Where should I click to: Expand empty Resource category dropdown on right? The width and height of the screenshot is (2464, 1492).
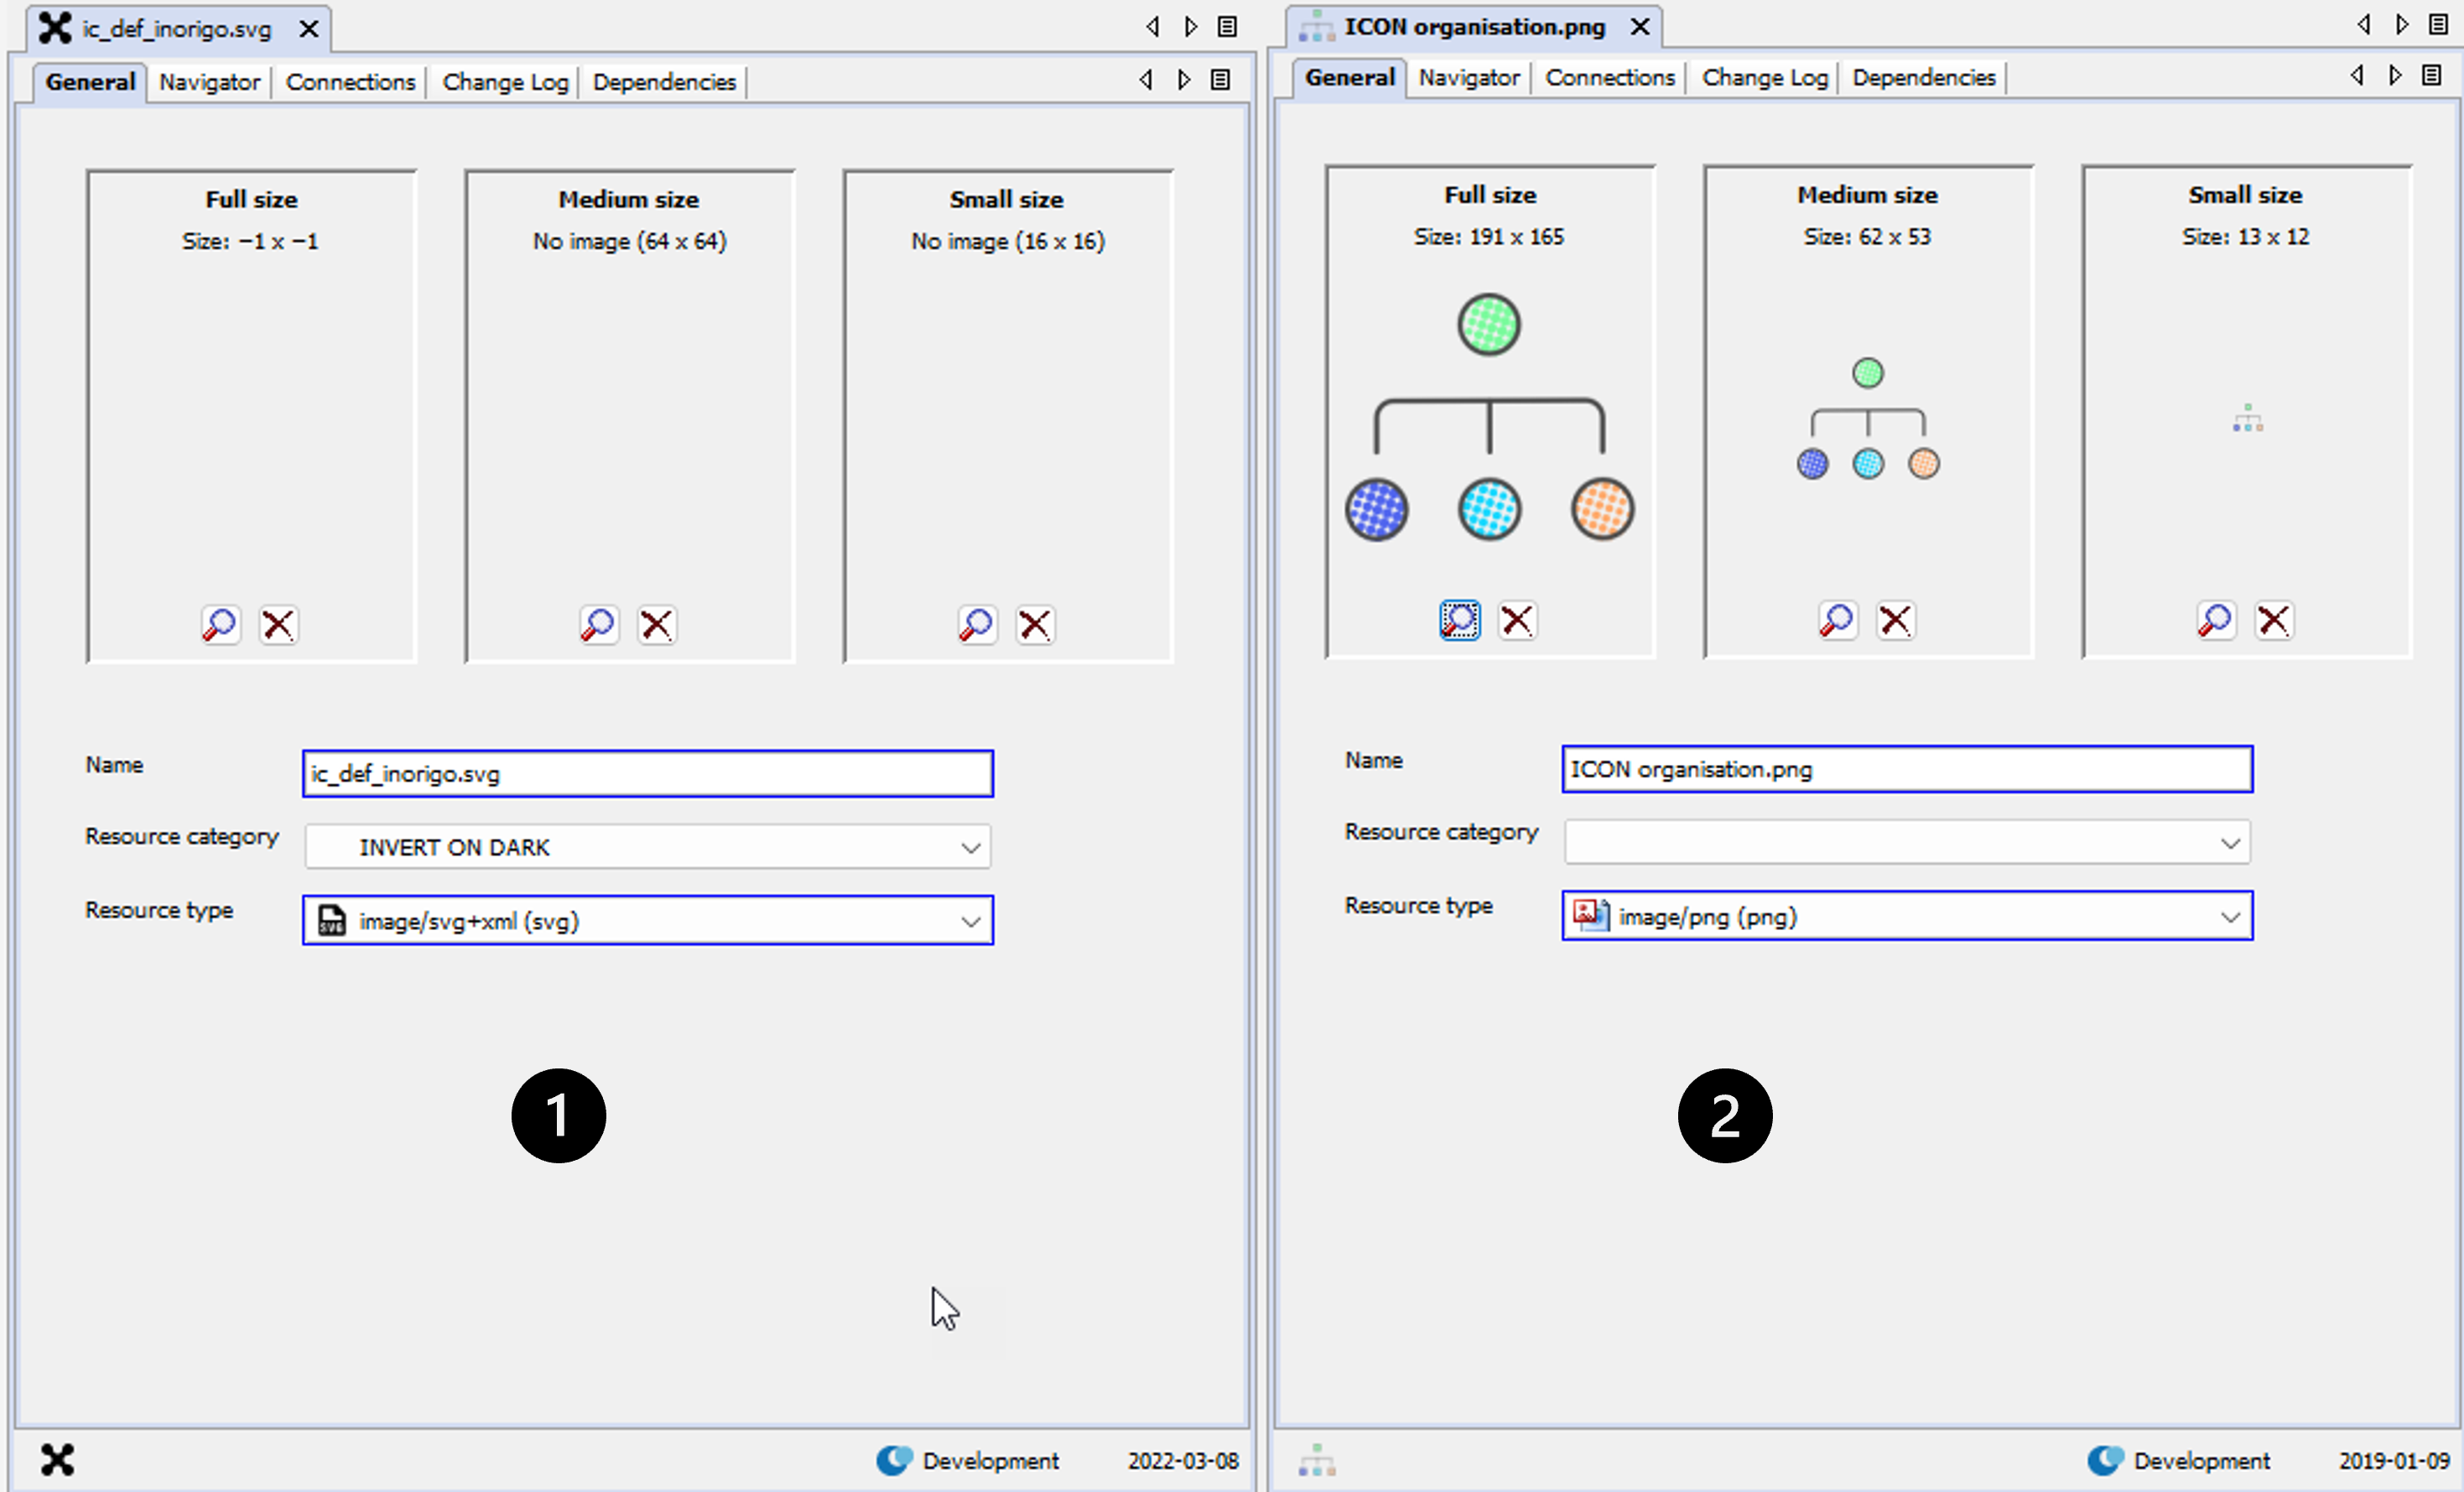click(2229, 843)
